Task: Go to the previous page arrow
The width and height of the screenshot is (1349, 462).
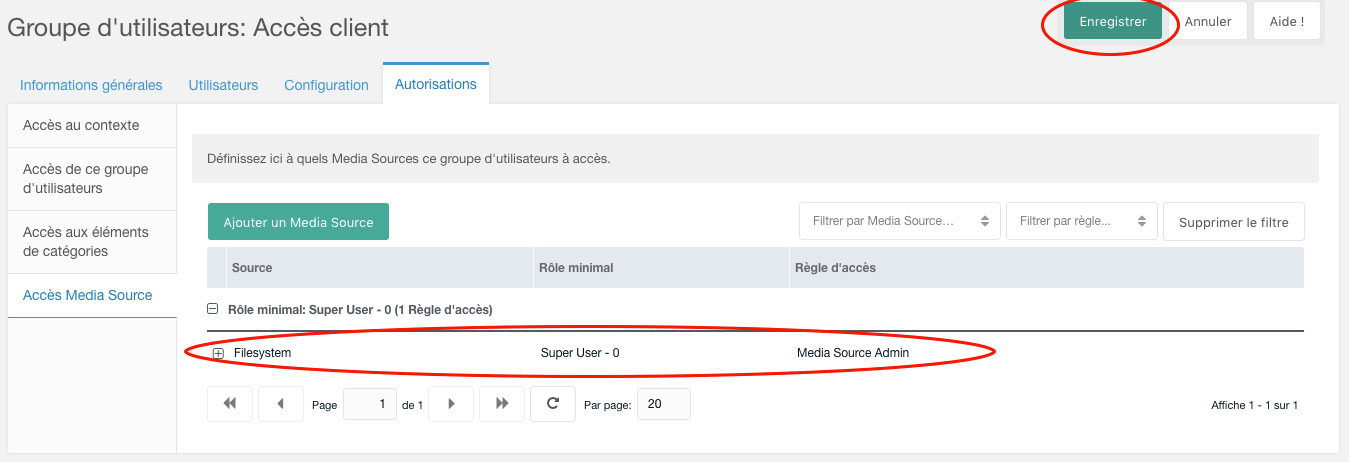Action: click(x=280, y=404)
